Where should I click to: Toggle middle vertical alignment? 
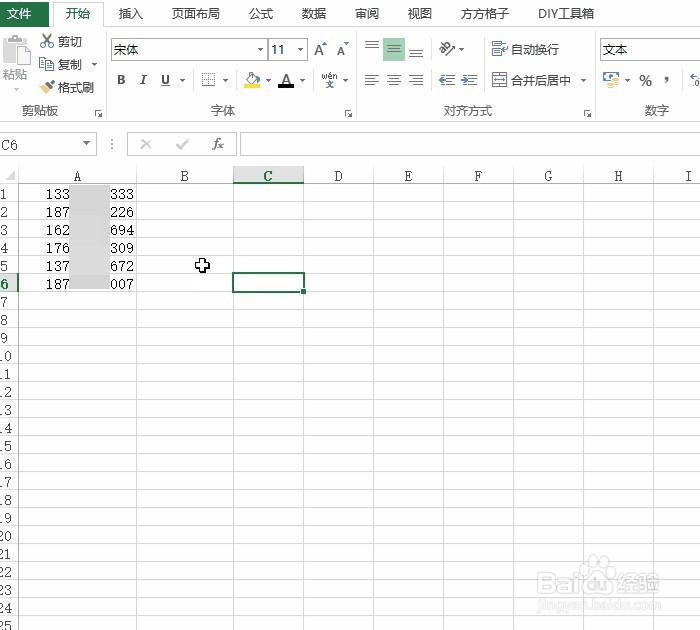click(x=394, y=49)
